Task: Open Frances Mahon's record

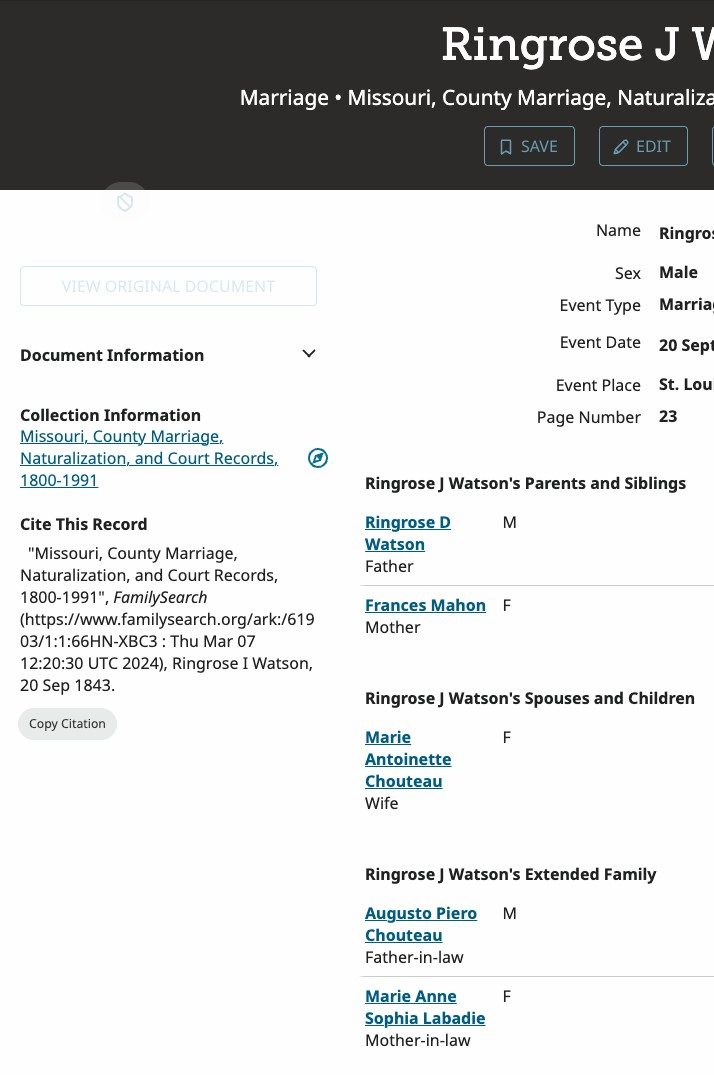Action: pos(425,605)
